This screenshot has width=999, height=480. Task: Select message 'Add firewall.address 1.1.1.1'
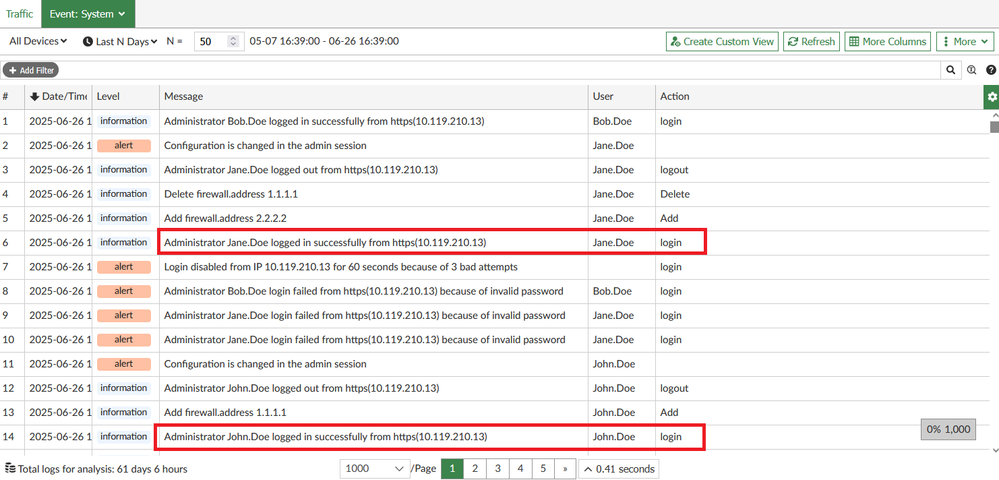coord(226,412)
